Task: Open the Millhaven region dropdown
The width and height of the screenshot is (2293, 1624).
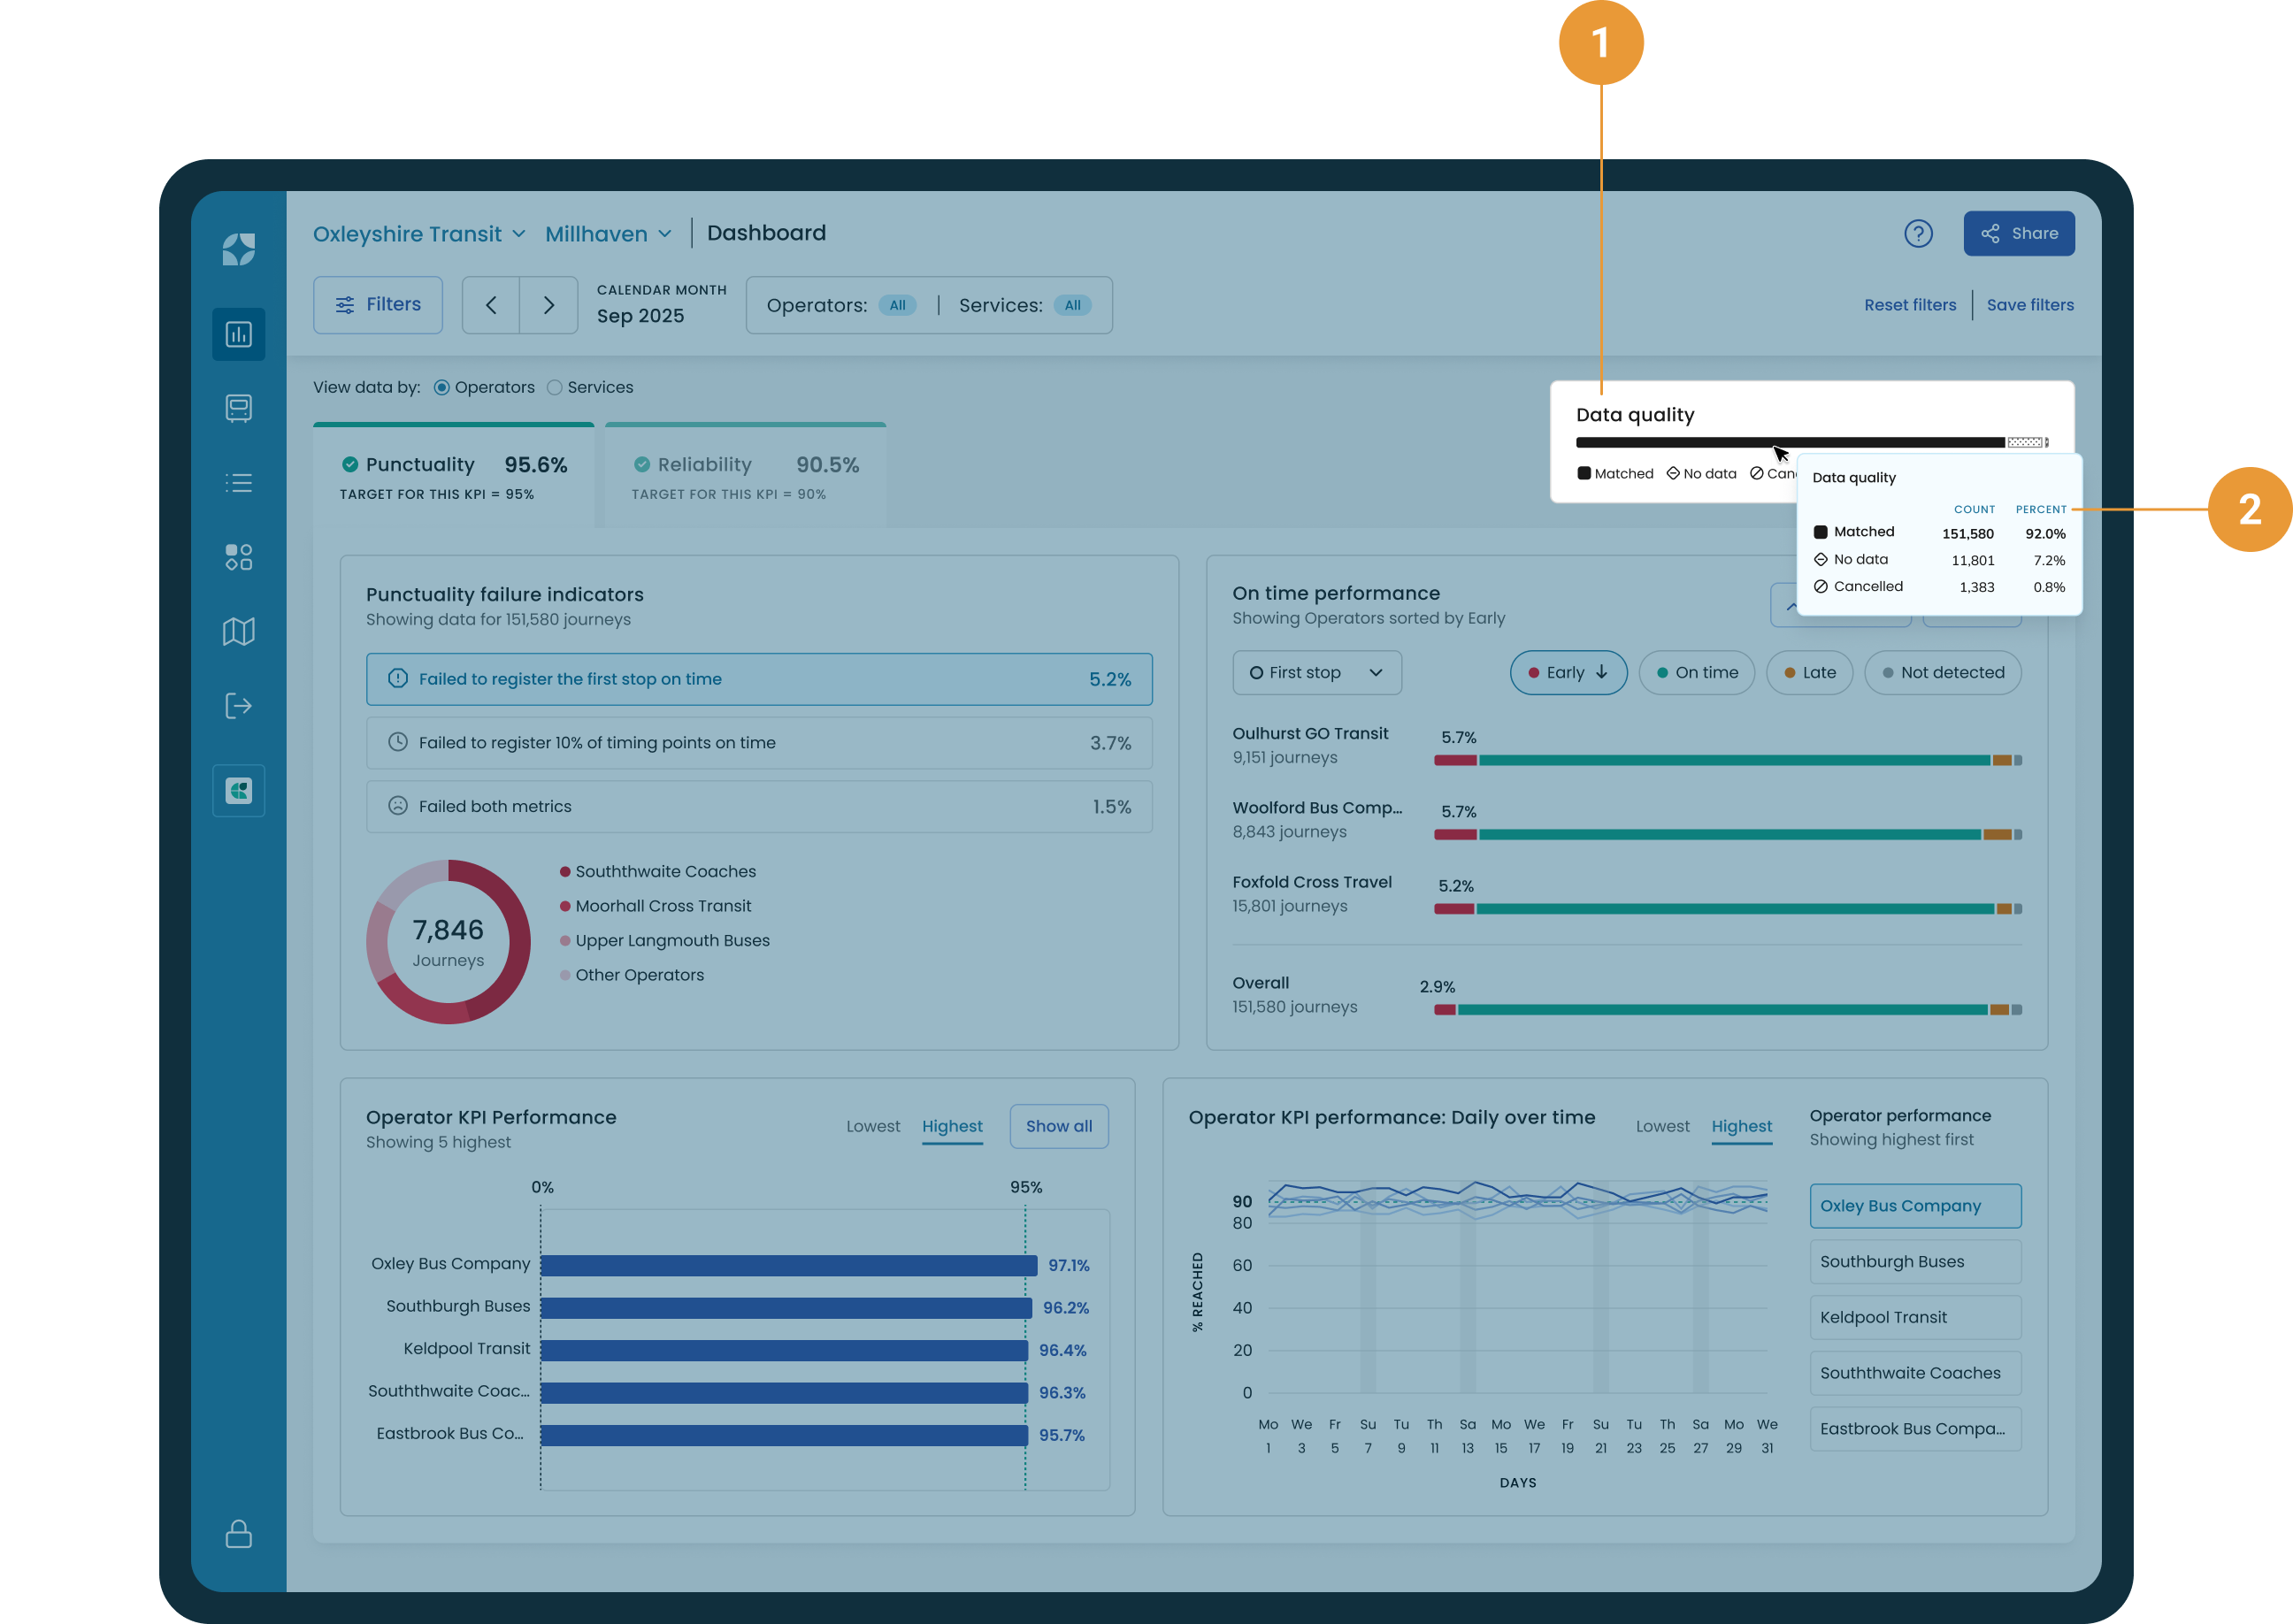Action: pos(607,234)
